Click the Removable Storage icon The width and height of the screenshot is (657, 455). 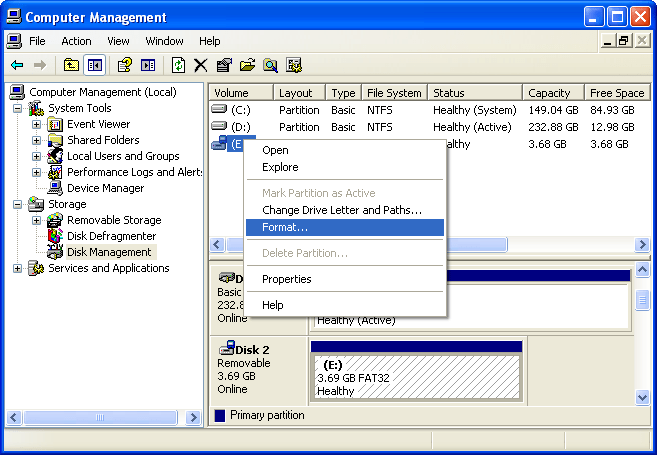55,220
